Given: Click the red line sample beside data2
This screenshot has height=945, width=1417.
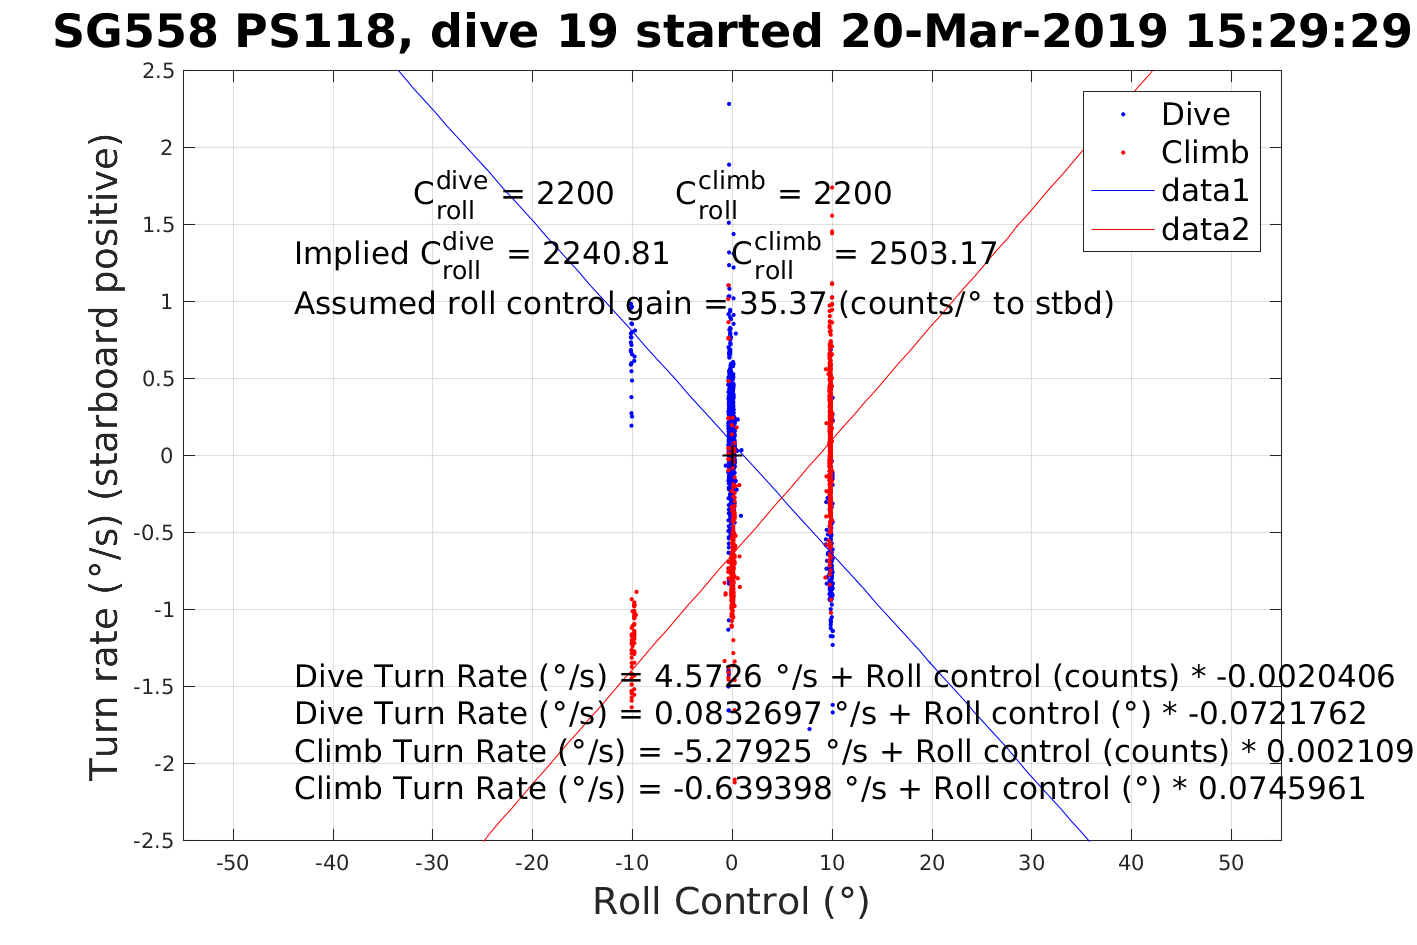Looking at the screenshot, I should tap(1121, 230).
